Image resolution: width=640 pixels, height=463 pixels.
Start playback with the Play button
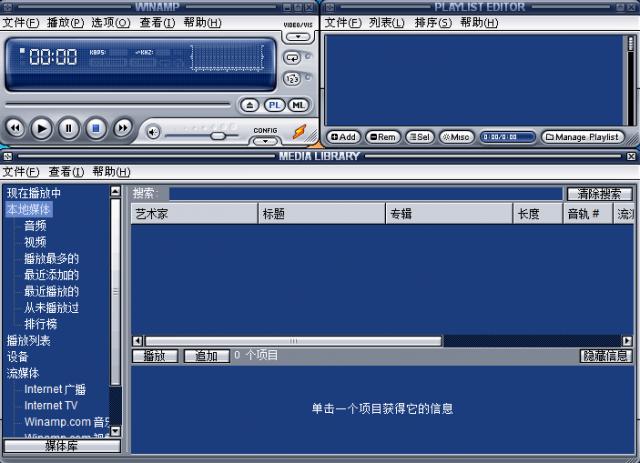42,129
